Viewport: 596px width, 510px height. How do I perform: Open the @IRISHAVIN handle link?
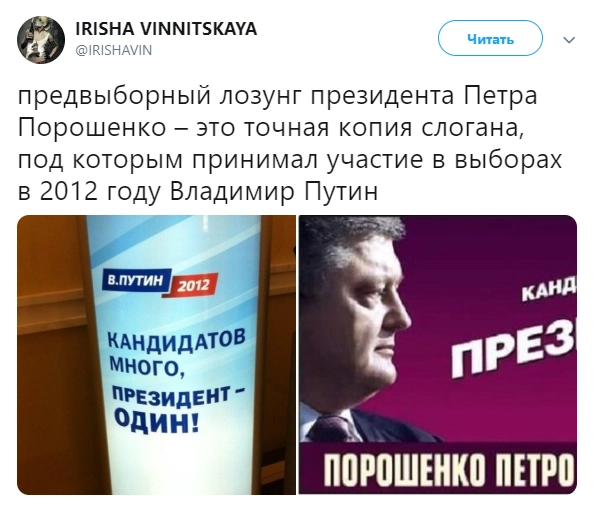click(x=114, y=50)
